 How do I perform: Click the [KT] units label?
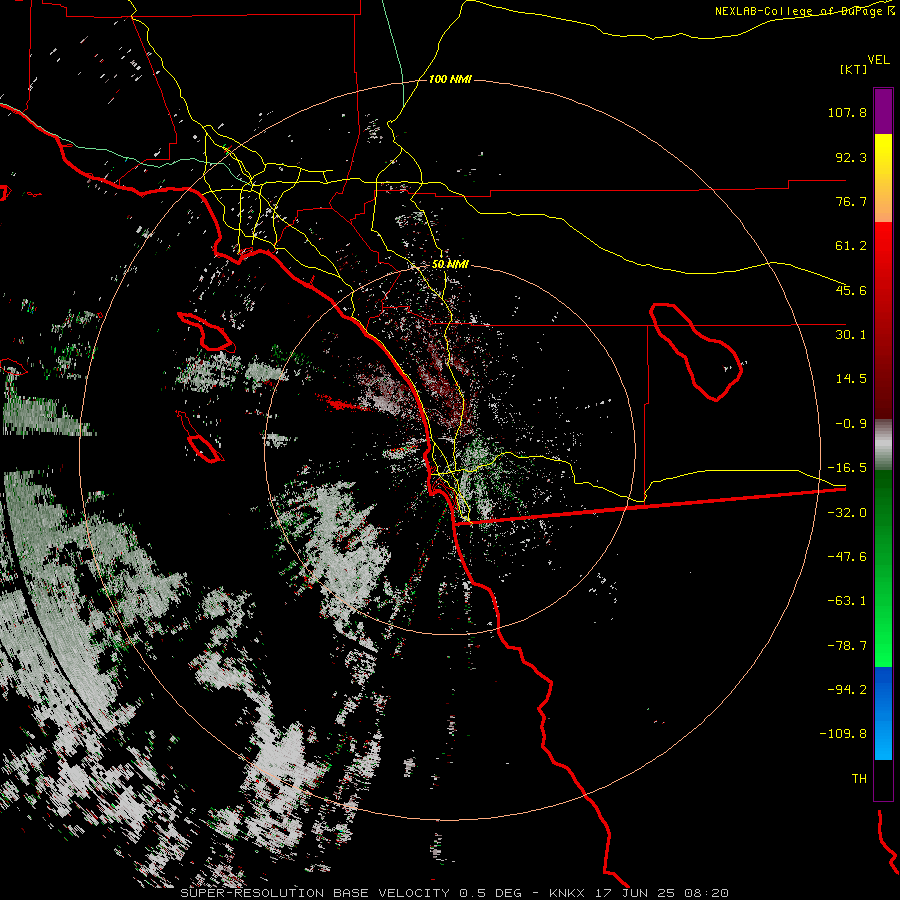854,69
